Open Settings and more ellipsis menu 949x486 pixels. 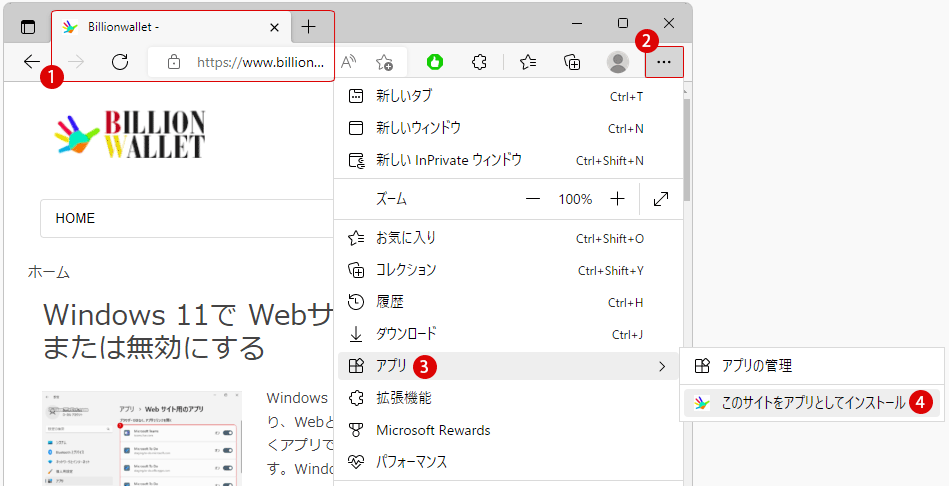tap(664, 62)
